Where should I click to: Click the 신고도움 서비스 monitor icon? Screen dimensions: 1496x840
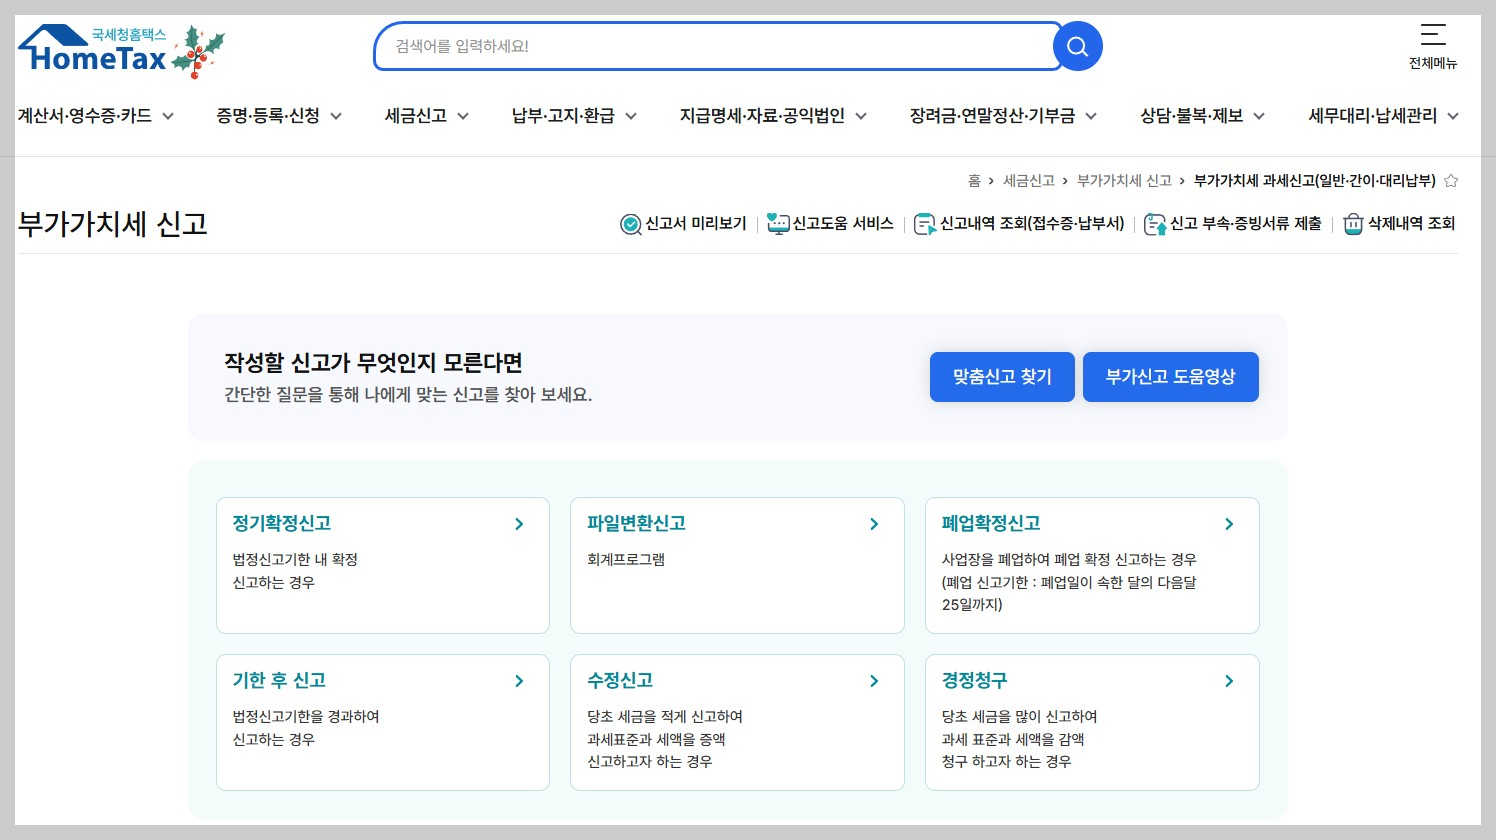[778, 224]
